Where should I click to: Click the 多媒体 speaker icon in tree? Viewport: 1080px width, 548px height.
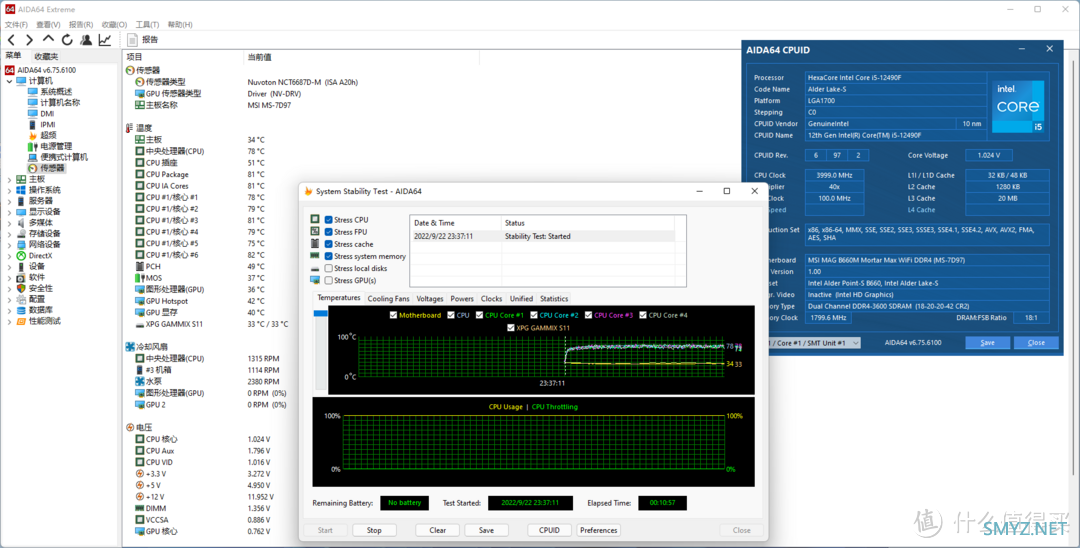point(21,223)
